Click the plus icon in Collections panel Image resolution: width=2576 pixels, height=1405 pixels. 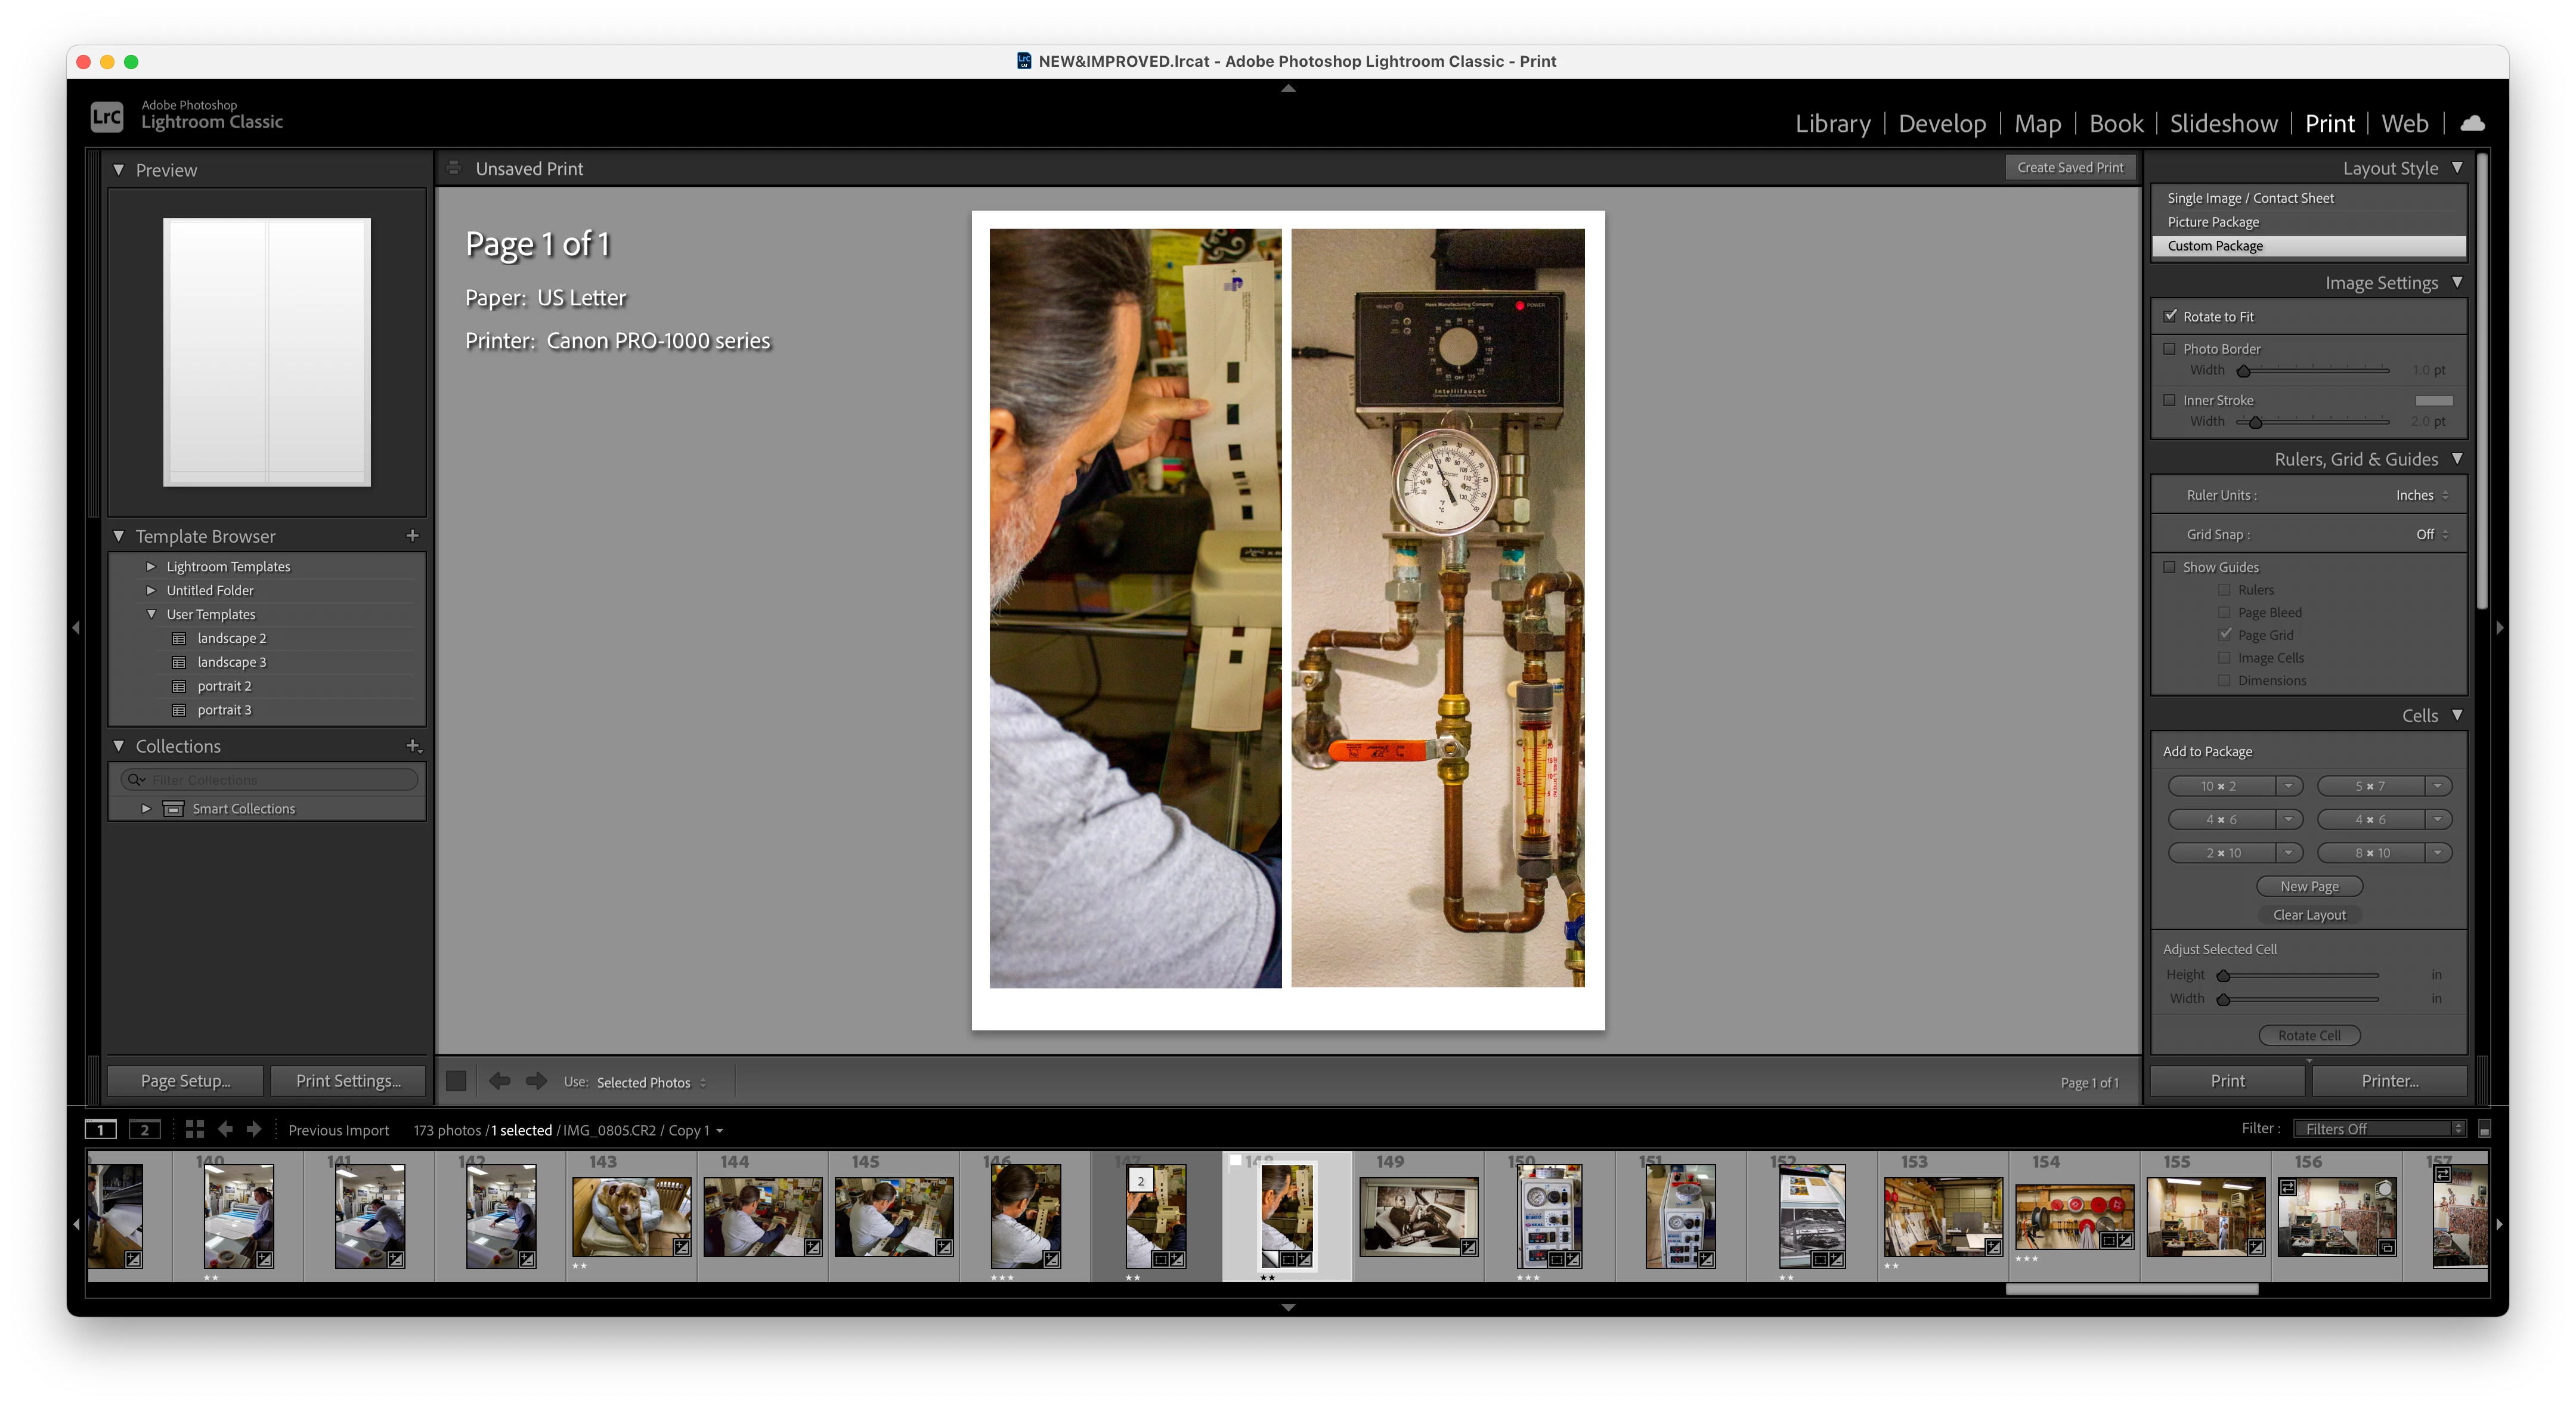click(413, 746)
